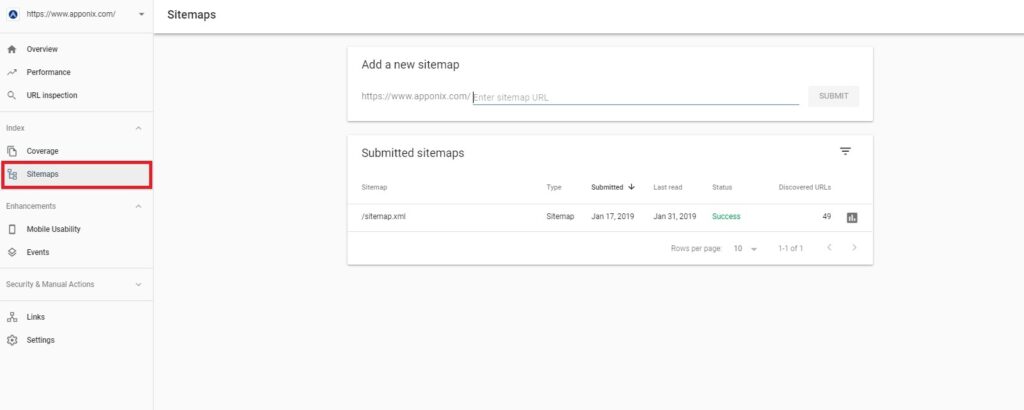Click the Links network icon
This screenshot has height=410, width=1024.
click(x=12, y=317)
